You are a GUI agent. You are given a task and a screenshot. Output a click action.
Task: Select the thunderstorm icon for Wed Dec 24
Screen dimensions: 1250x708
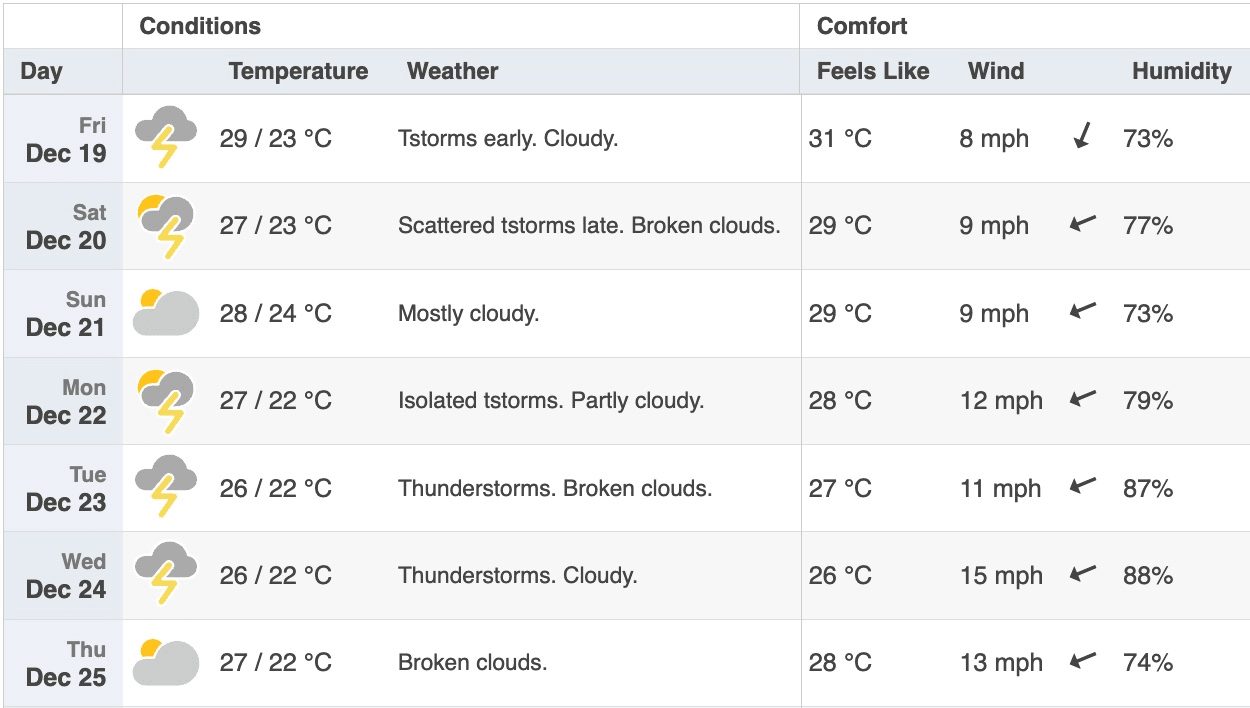pyautogui.click(x=166, y=575)
